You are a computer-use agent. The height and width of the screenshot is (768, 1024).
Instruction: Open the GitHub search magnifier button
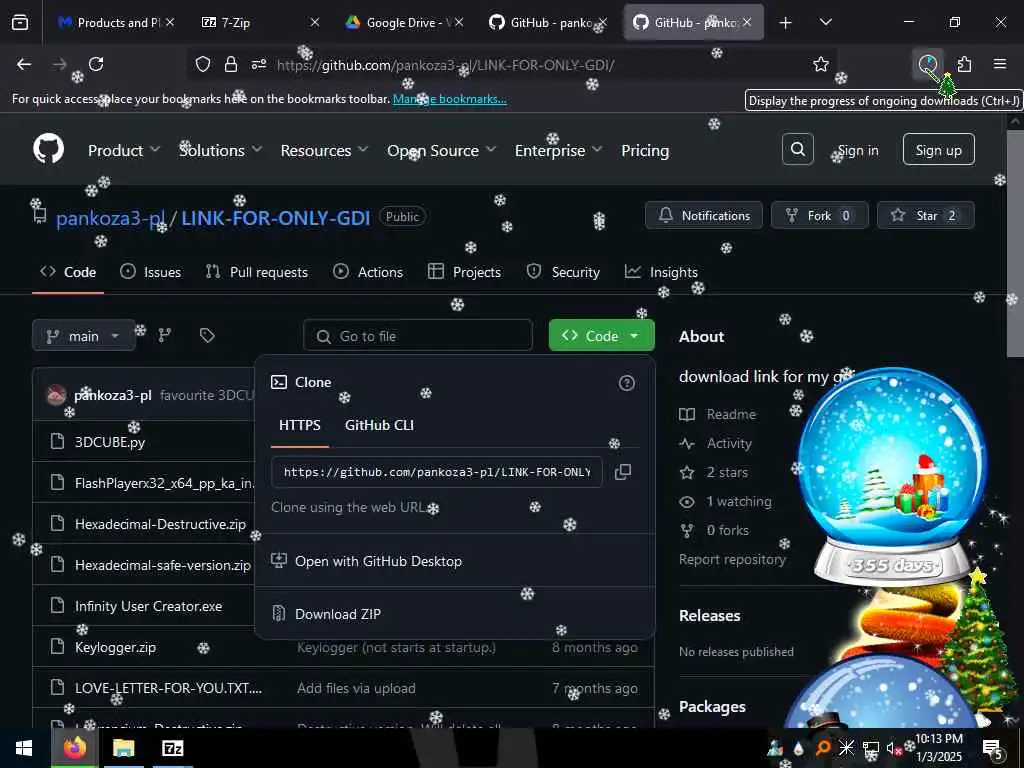click(x=797, y=150)
